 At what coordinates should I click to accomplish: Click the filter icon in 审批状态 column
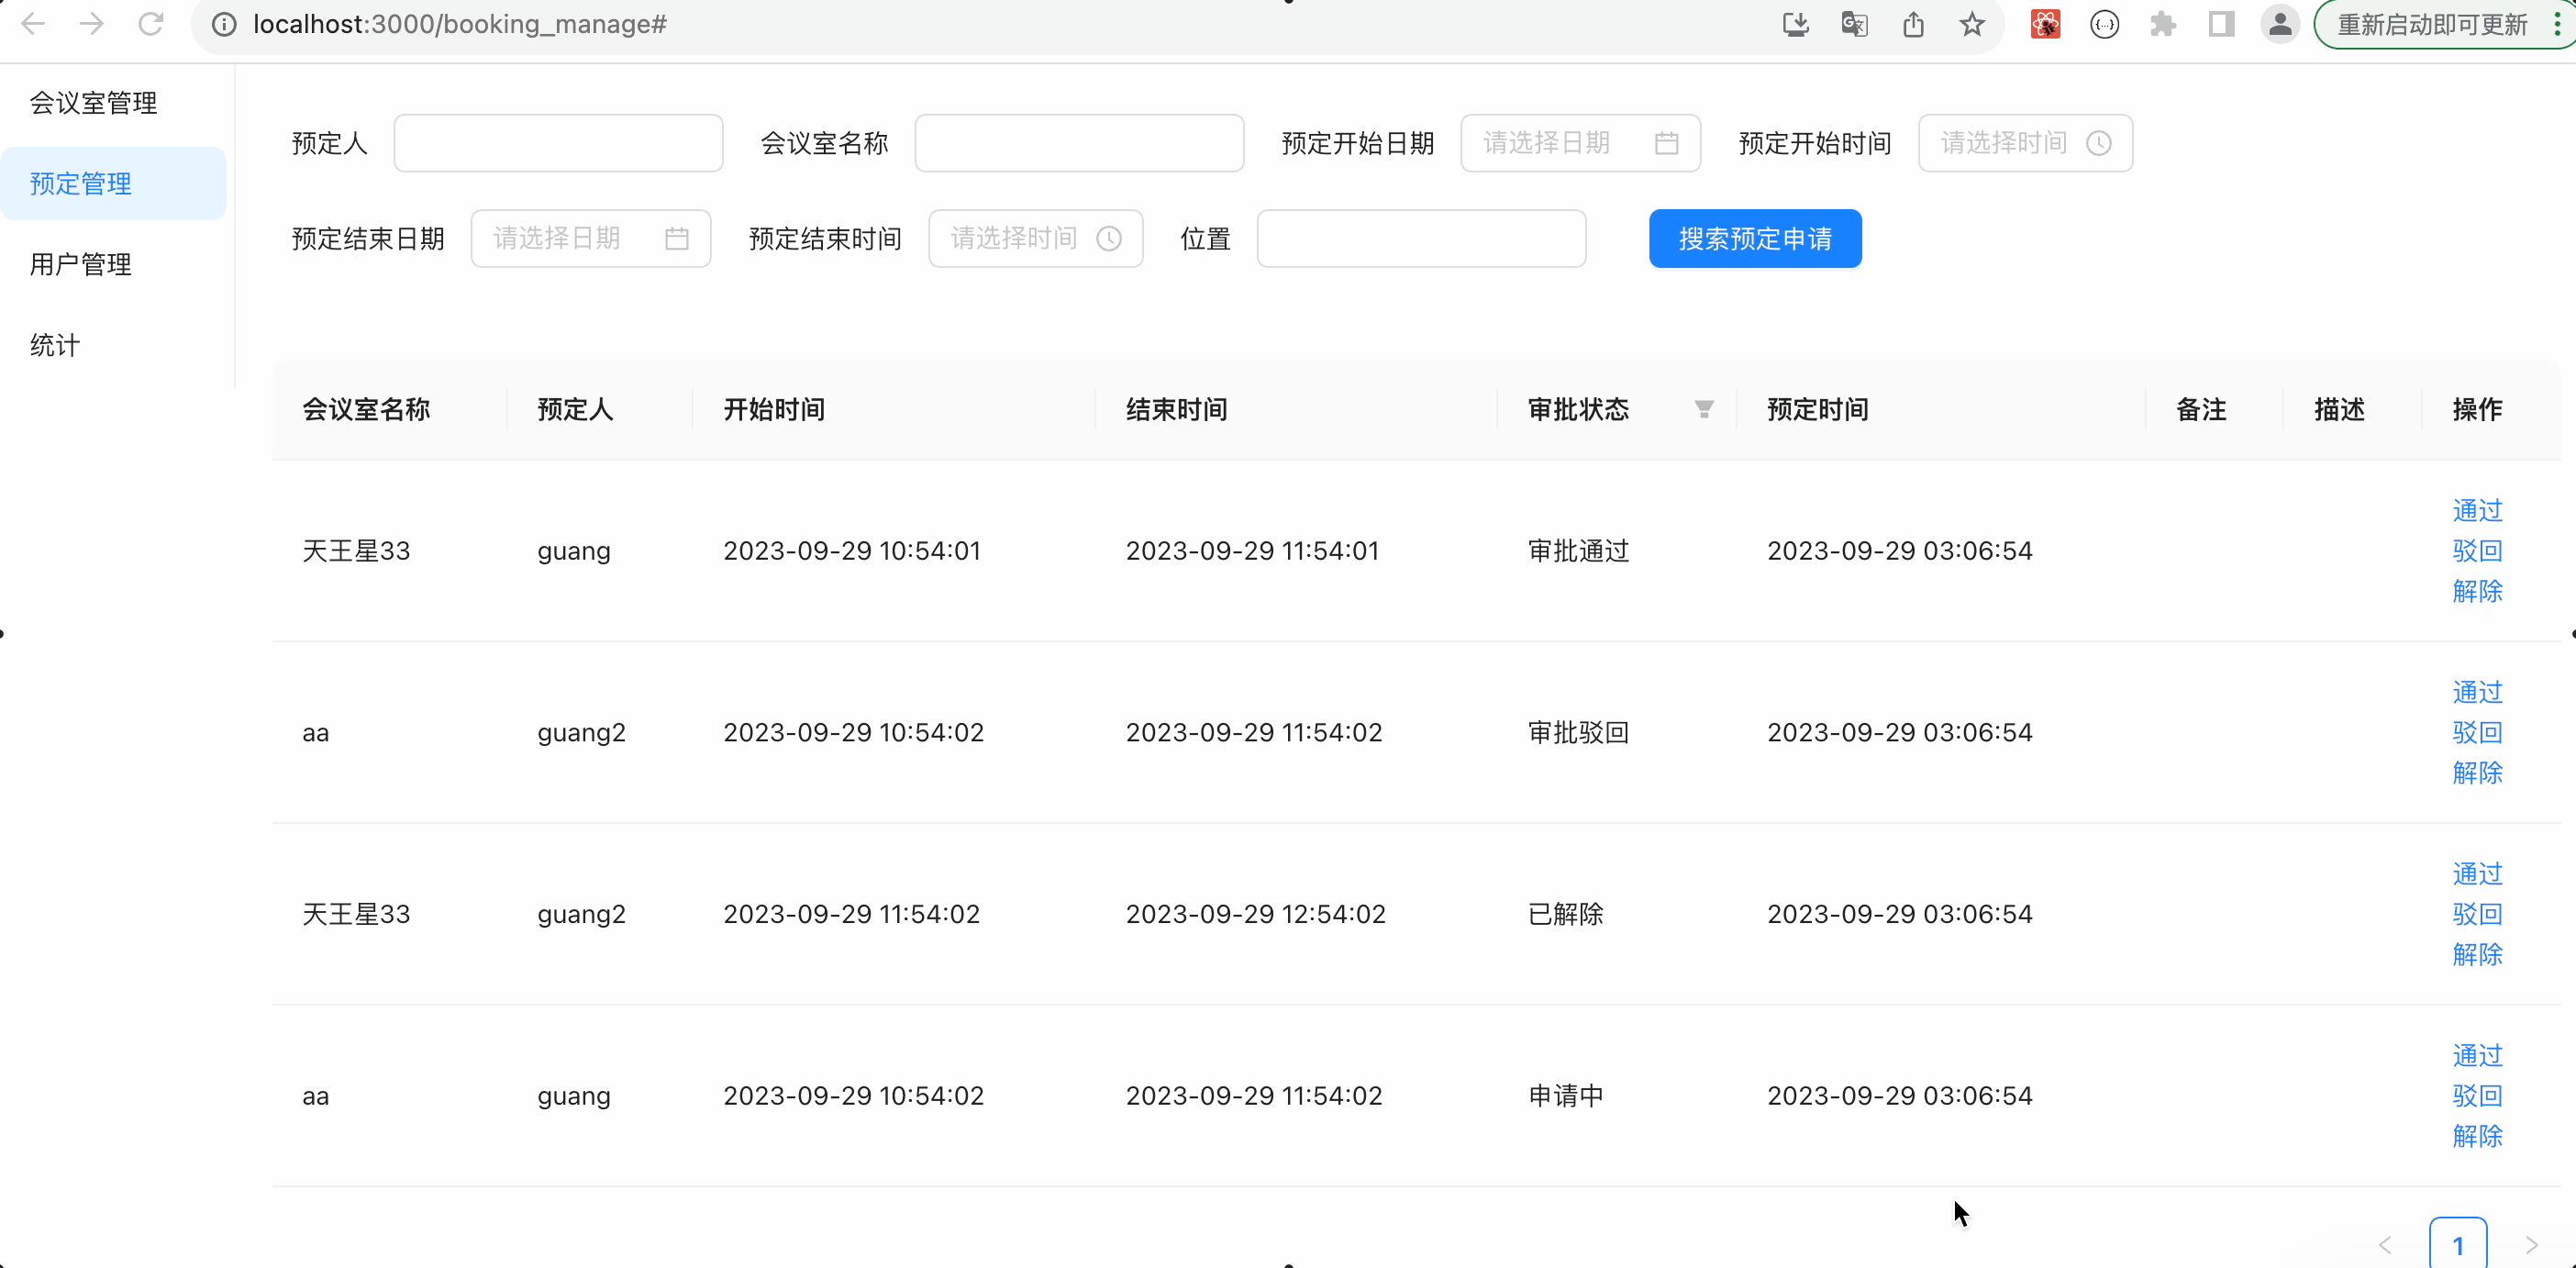coord(1704,409)
